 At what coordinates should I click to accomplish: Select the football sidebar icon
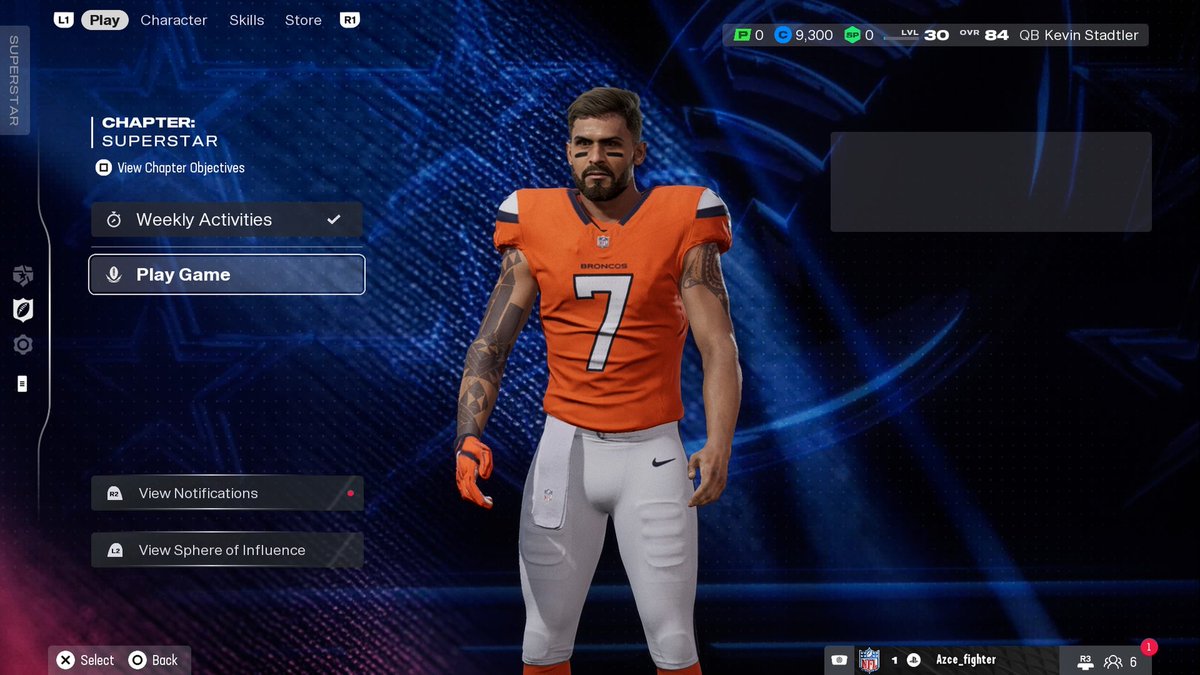23,310
